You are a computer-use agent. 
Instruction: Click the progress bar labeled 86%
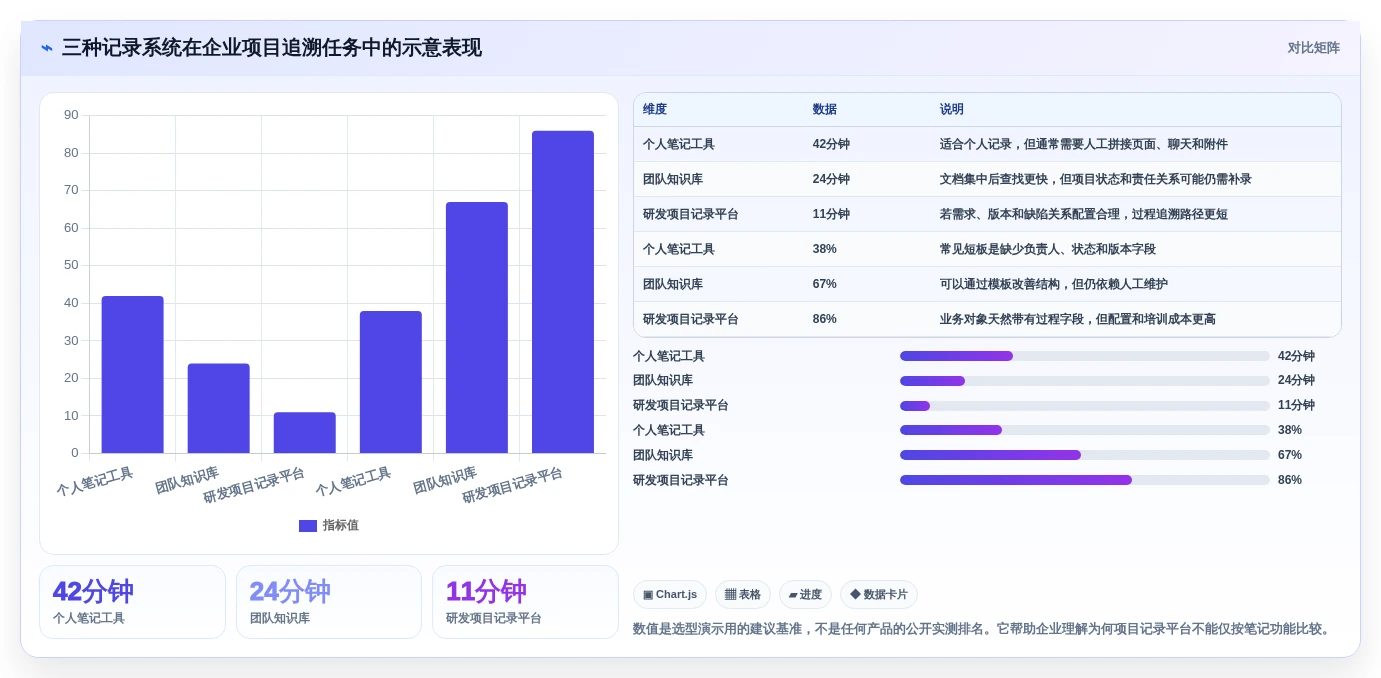1085,480
